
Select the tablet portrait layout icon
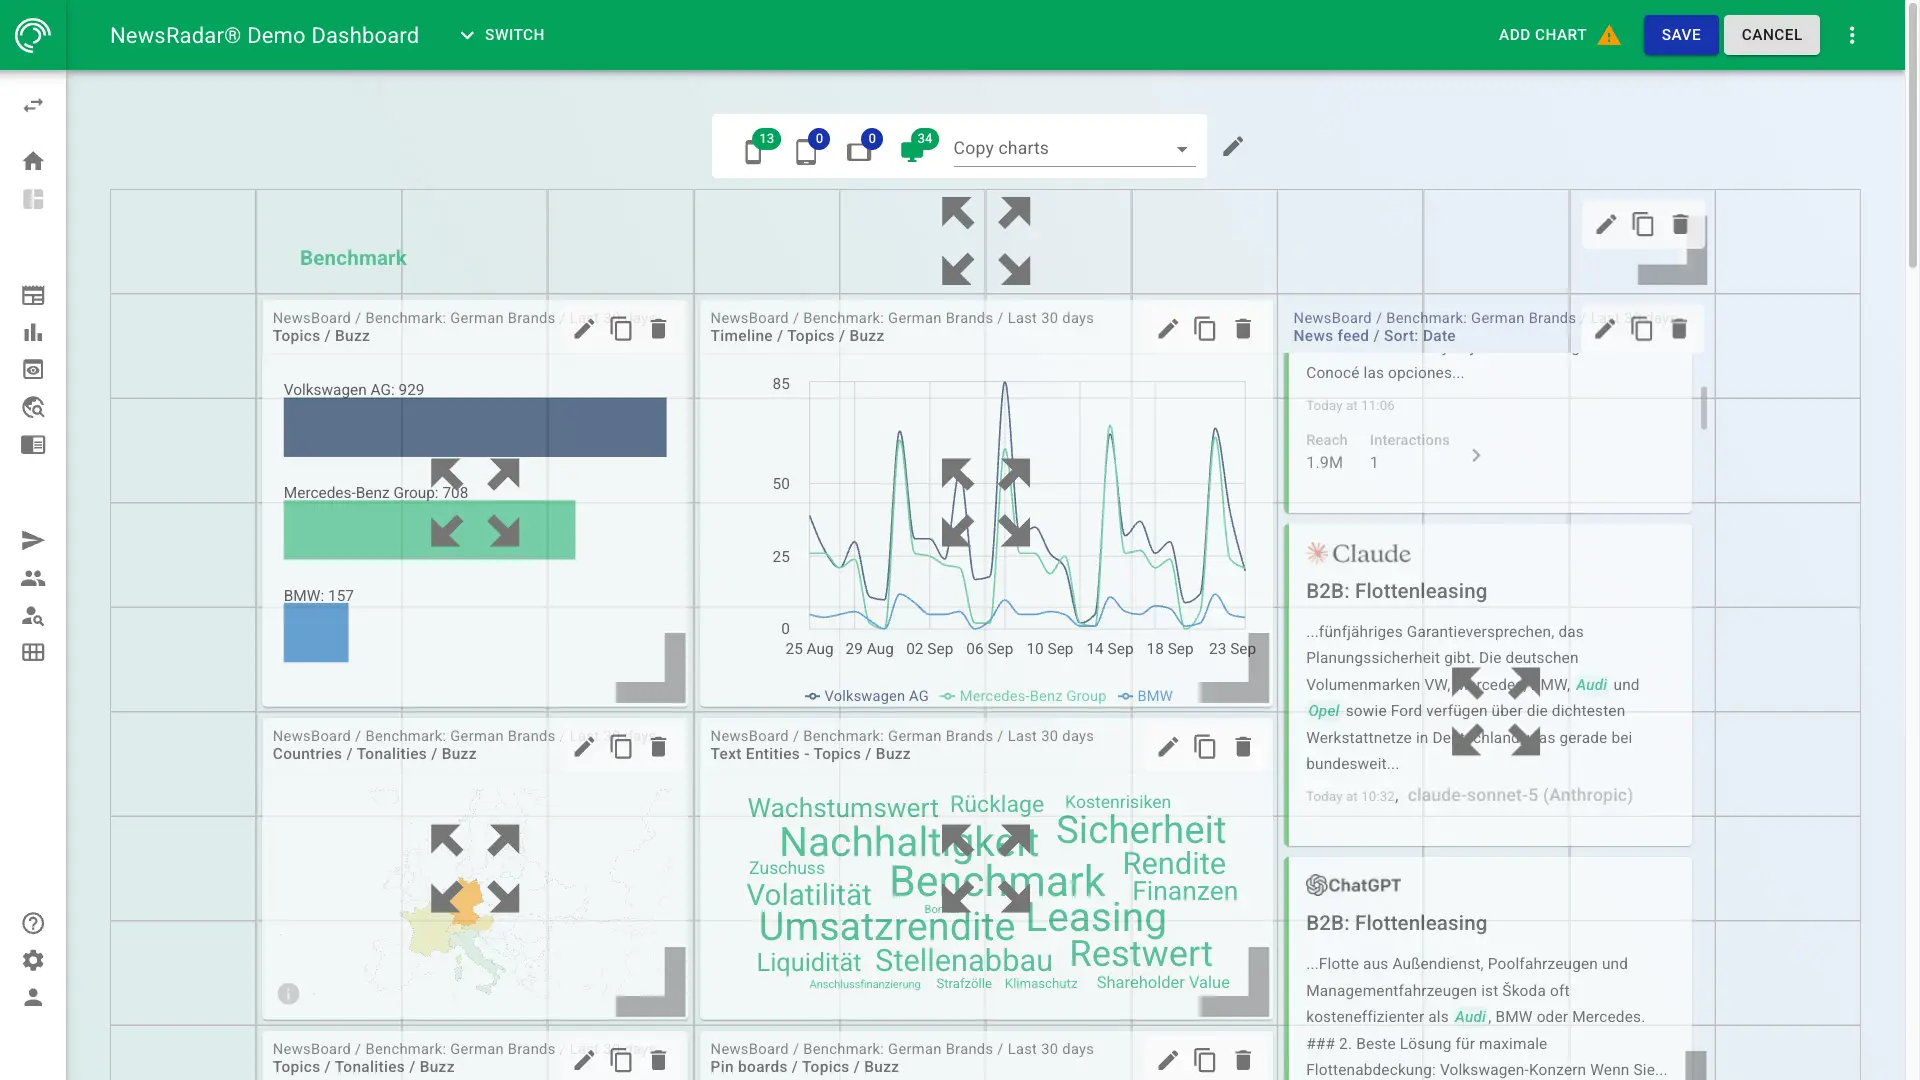pos(806,151)
